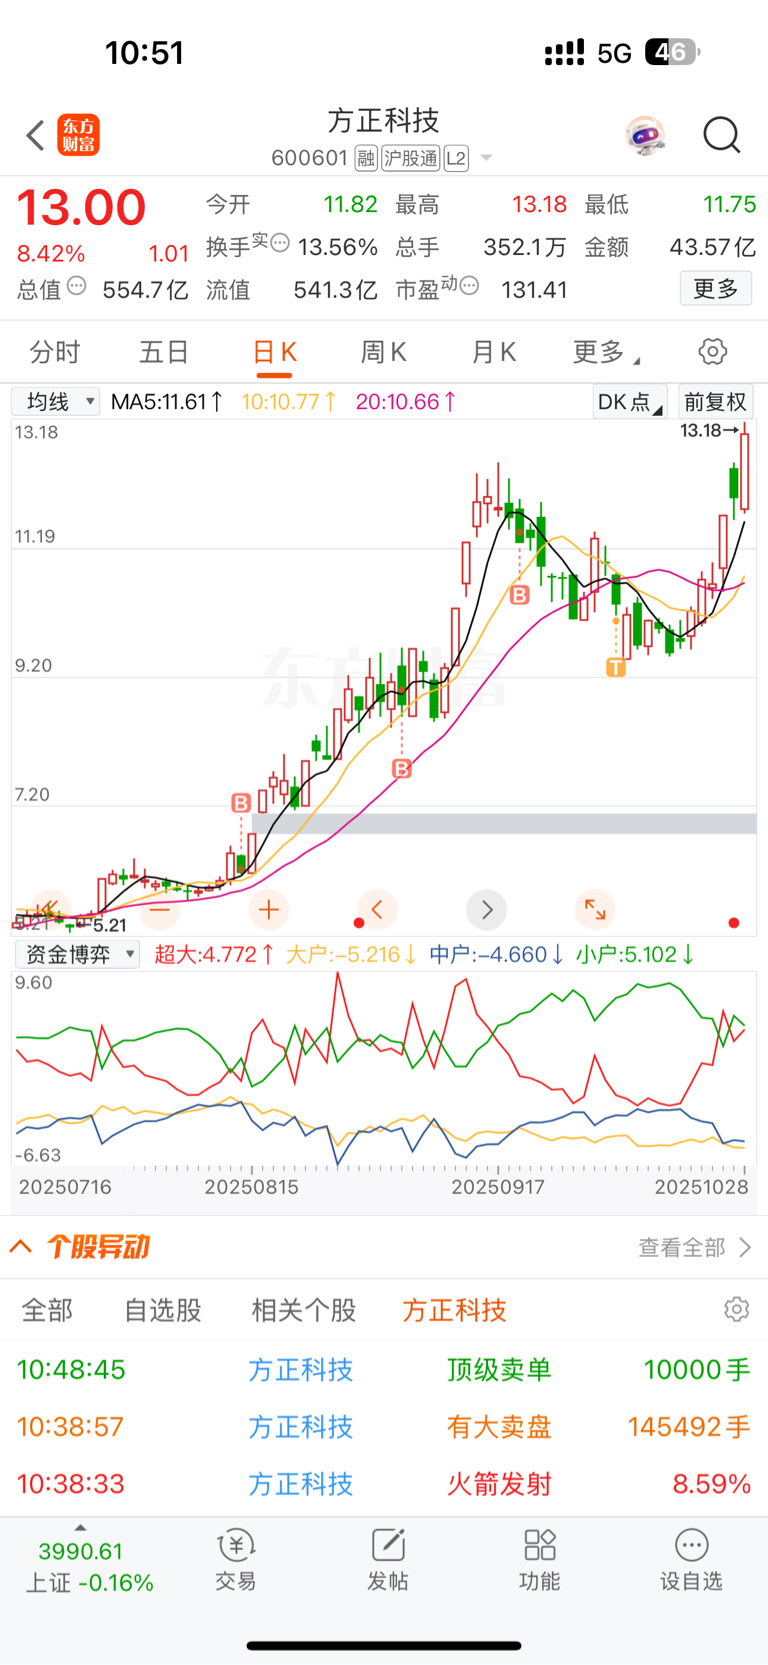Expand the 上证 index bar

[x=80, y=1527]
